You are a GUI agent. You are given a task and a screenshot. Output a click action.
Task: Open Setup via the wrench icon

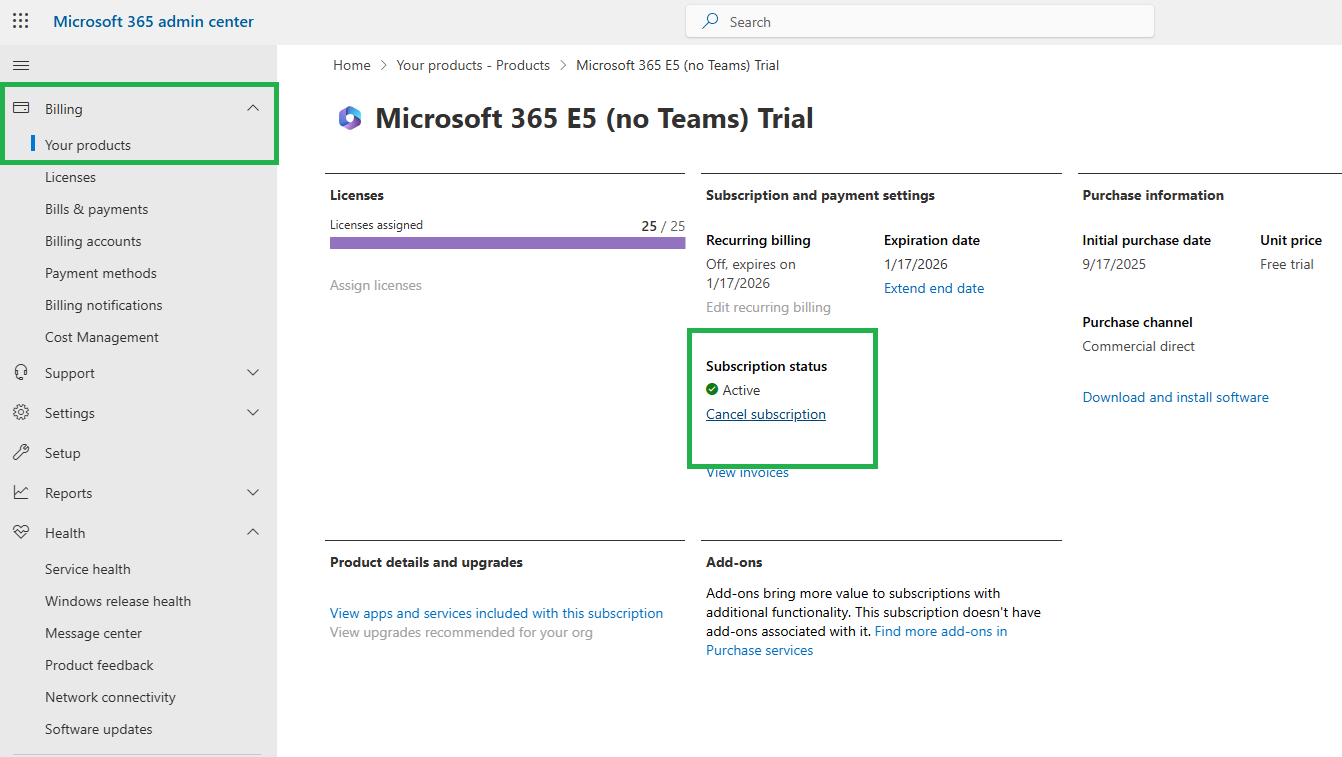tap(22, 452)
